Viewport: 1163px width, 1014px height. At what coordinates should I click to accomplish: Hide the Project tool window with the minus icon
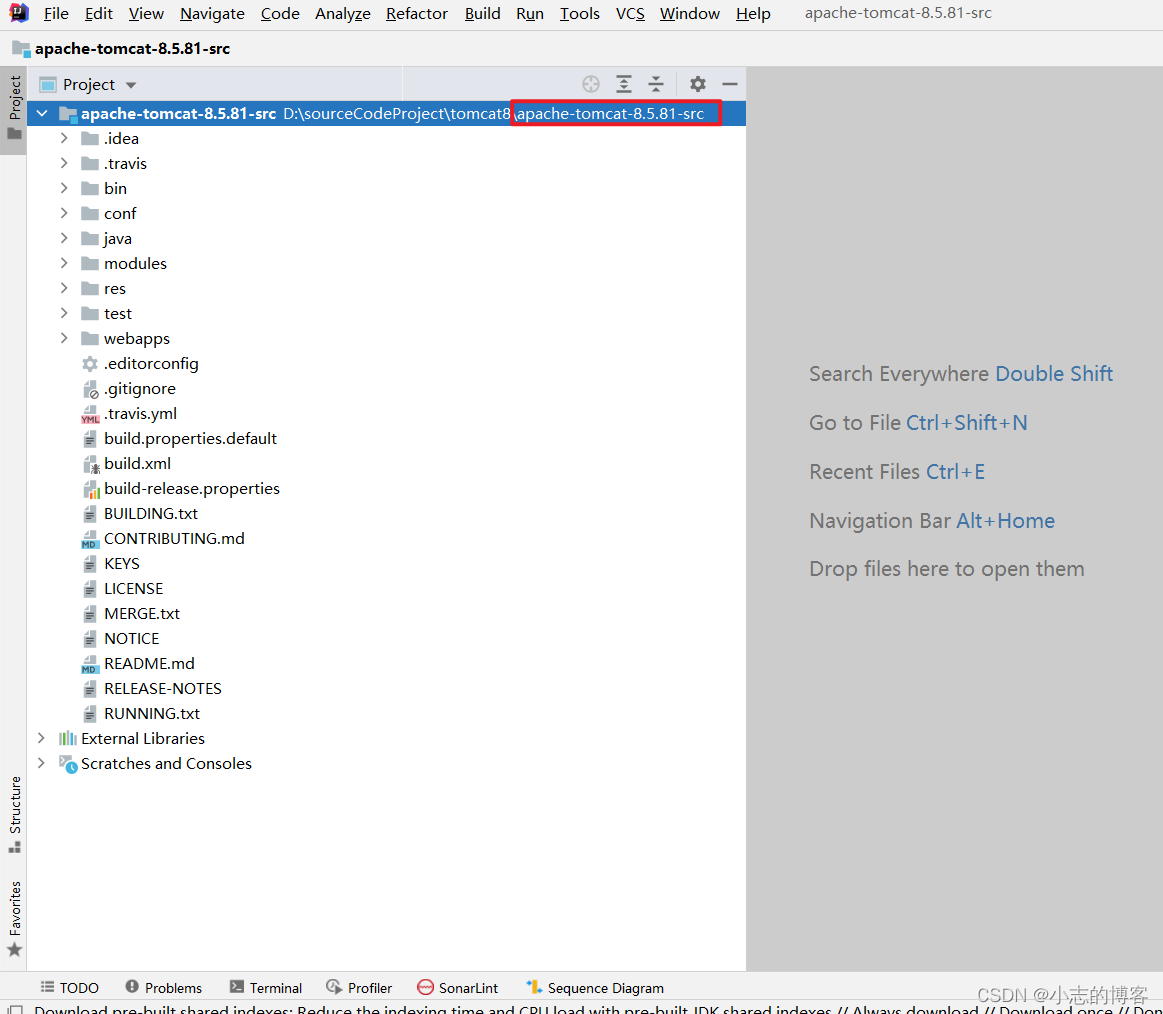[730, 84]
